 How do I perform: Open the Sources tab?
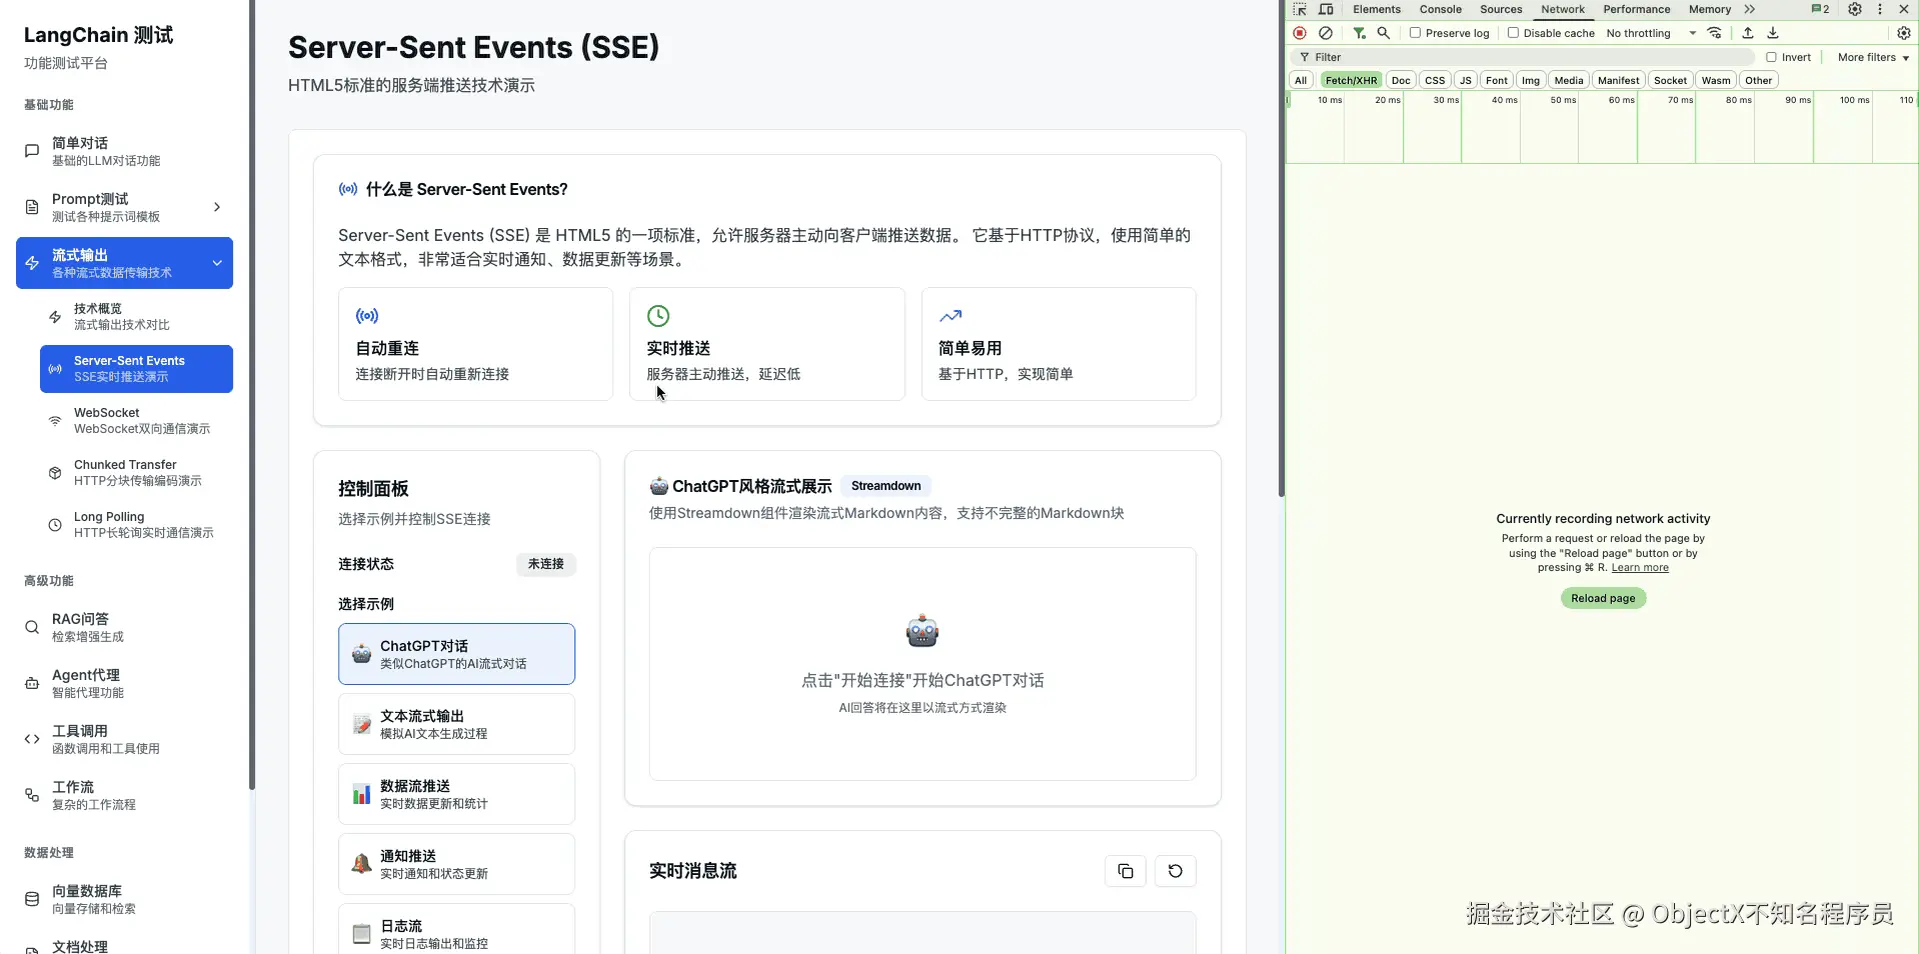coord(1501,9)
